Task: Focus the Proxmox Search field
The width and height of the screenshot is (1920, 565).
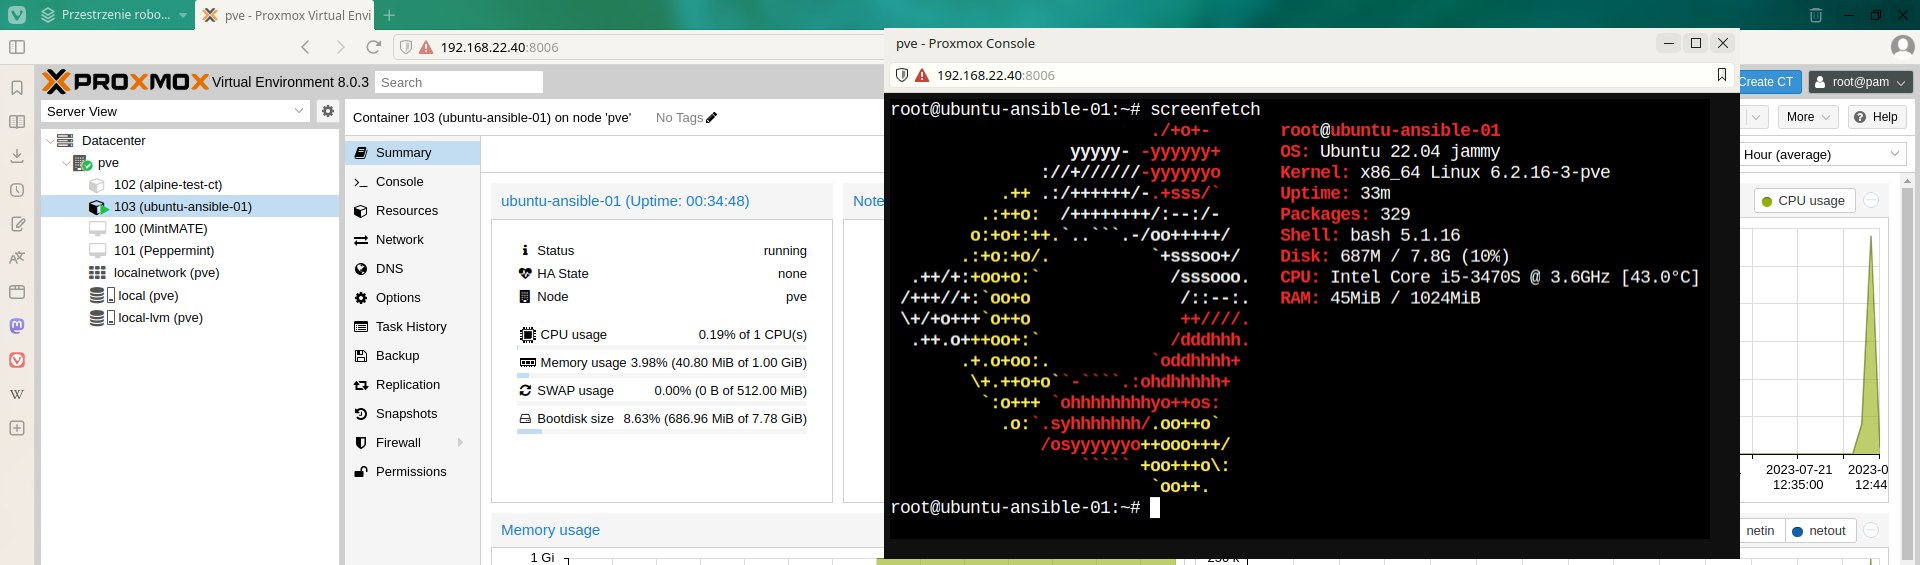Action: click(459, 82)
